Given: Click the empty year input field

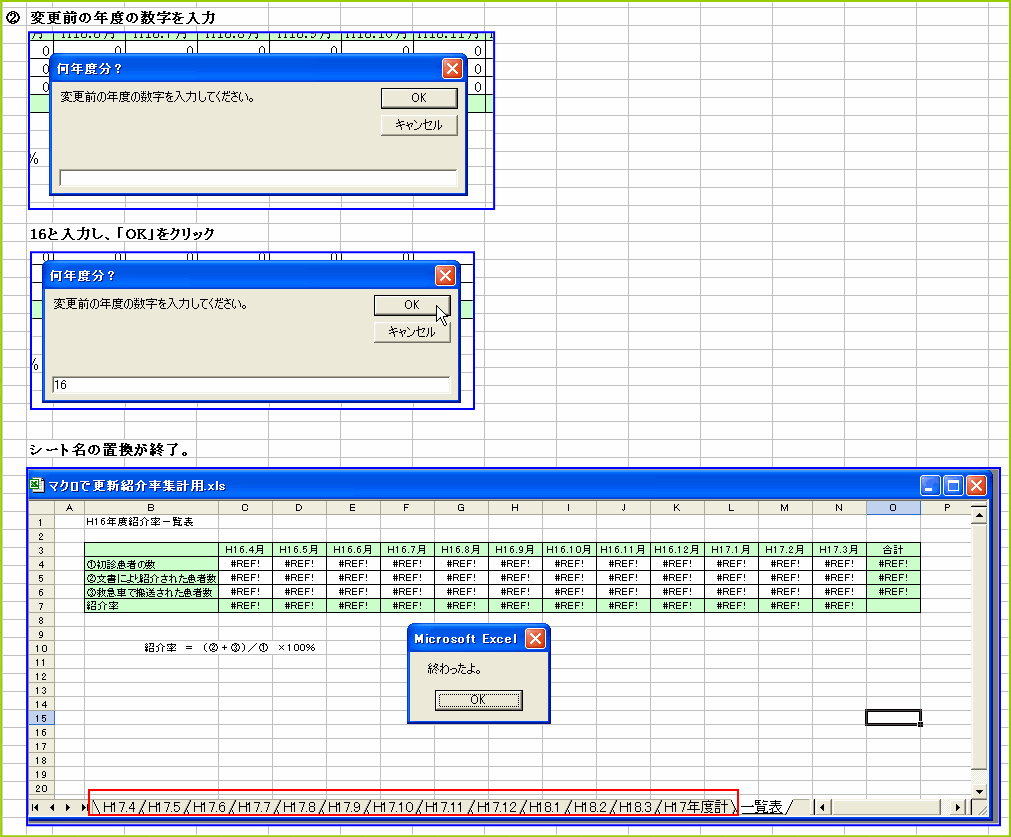Looking at the screenshot, I should 258,178.
